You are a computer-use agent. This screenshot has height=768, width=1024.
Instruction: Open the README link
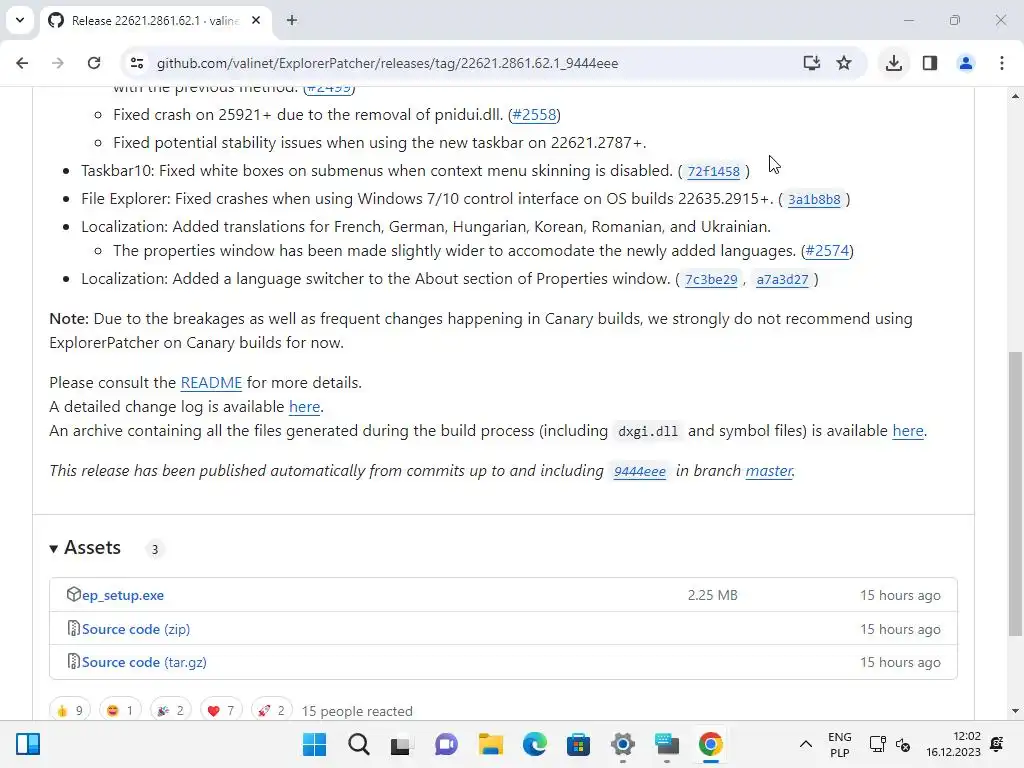tap(211, 383)
